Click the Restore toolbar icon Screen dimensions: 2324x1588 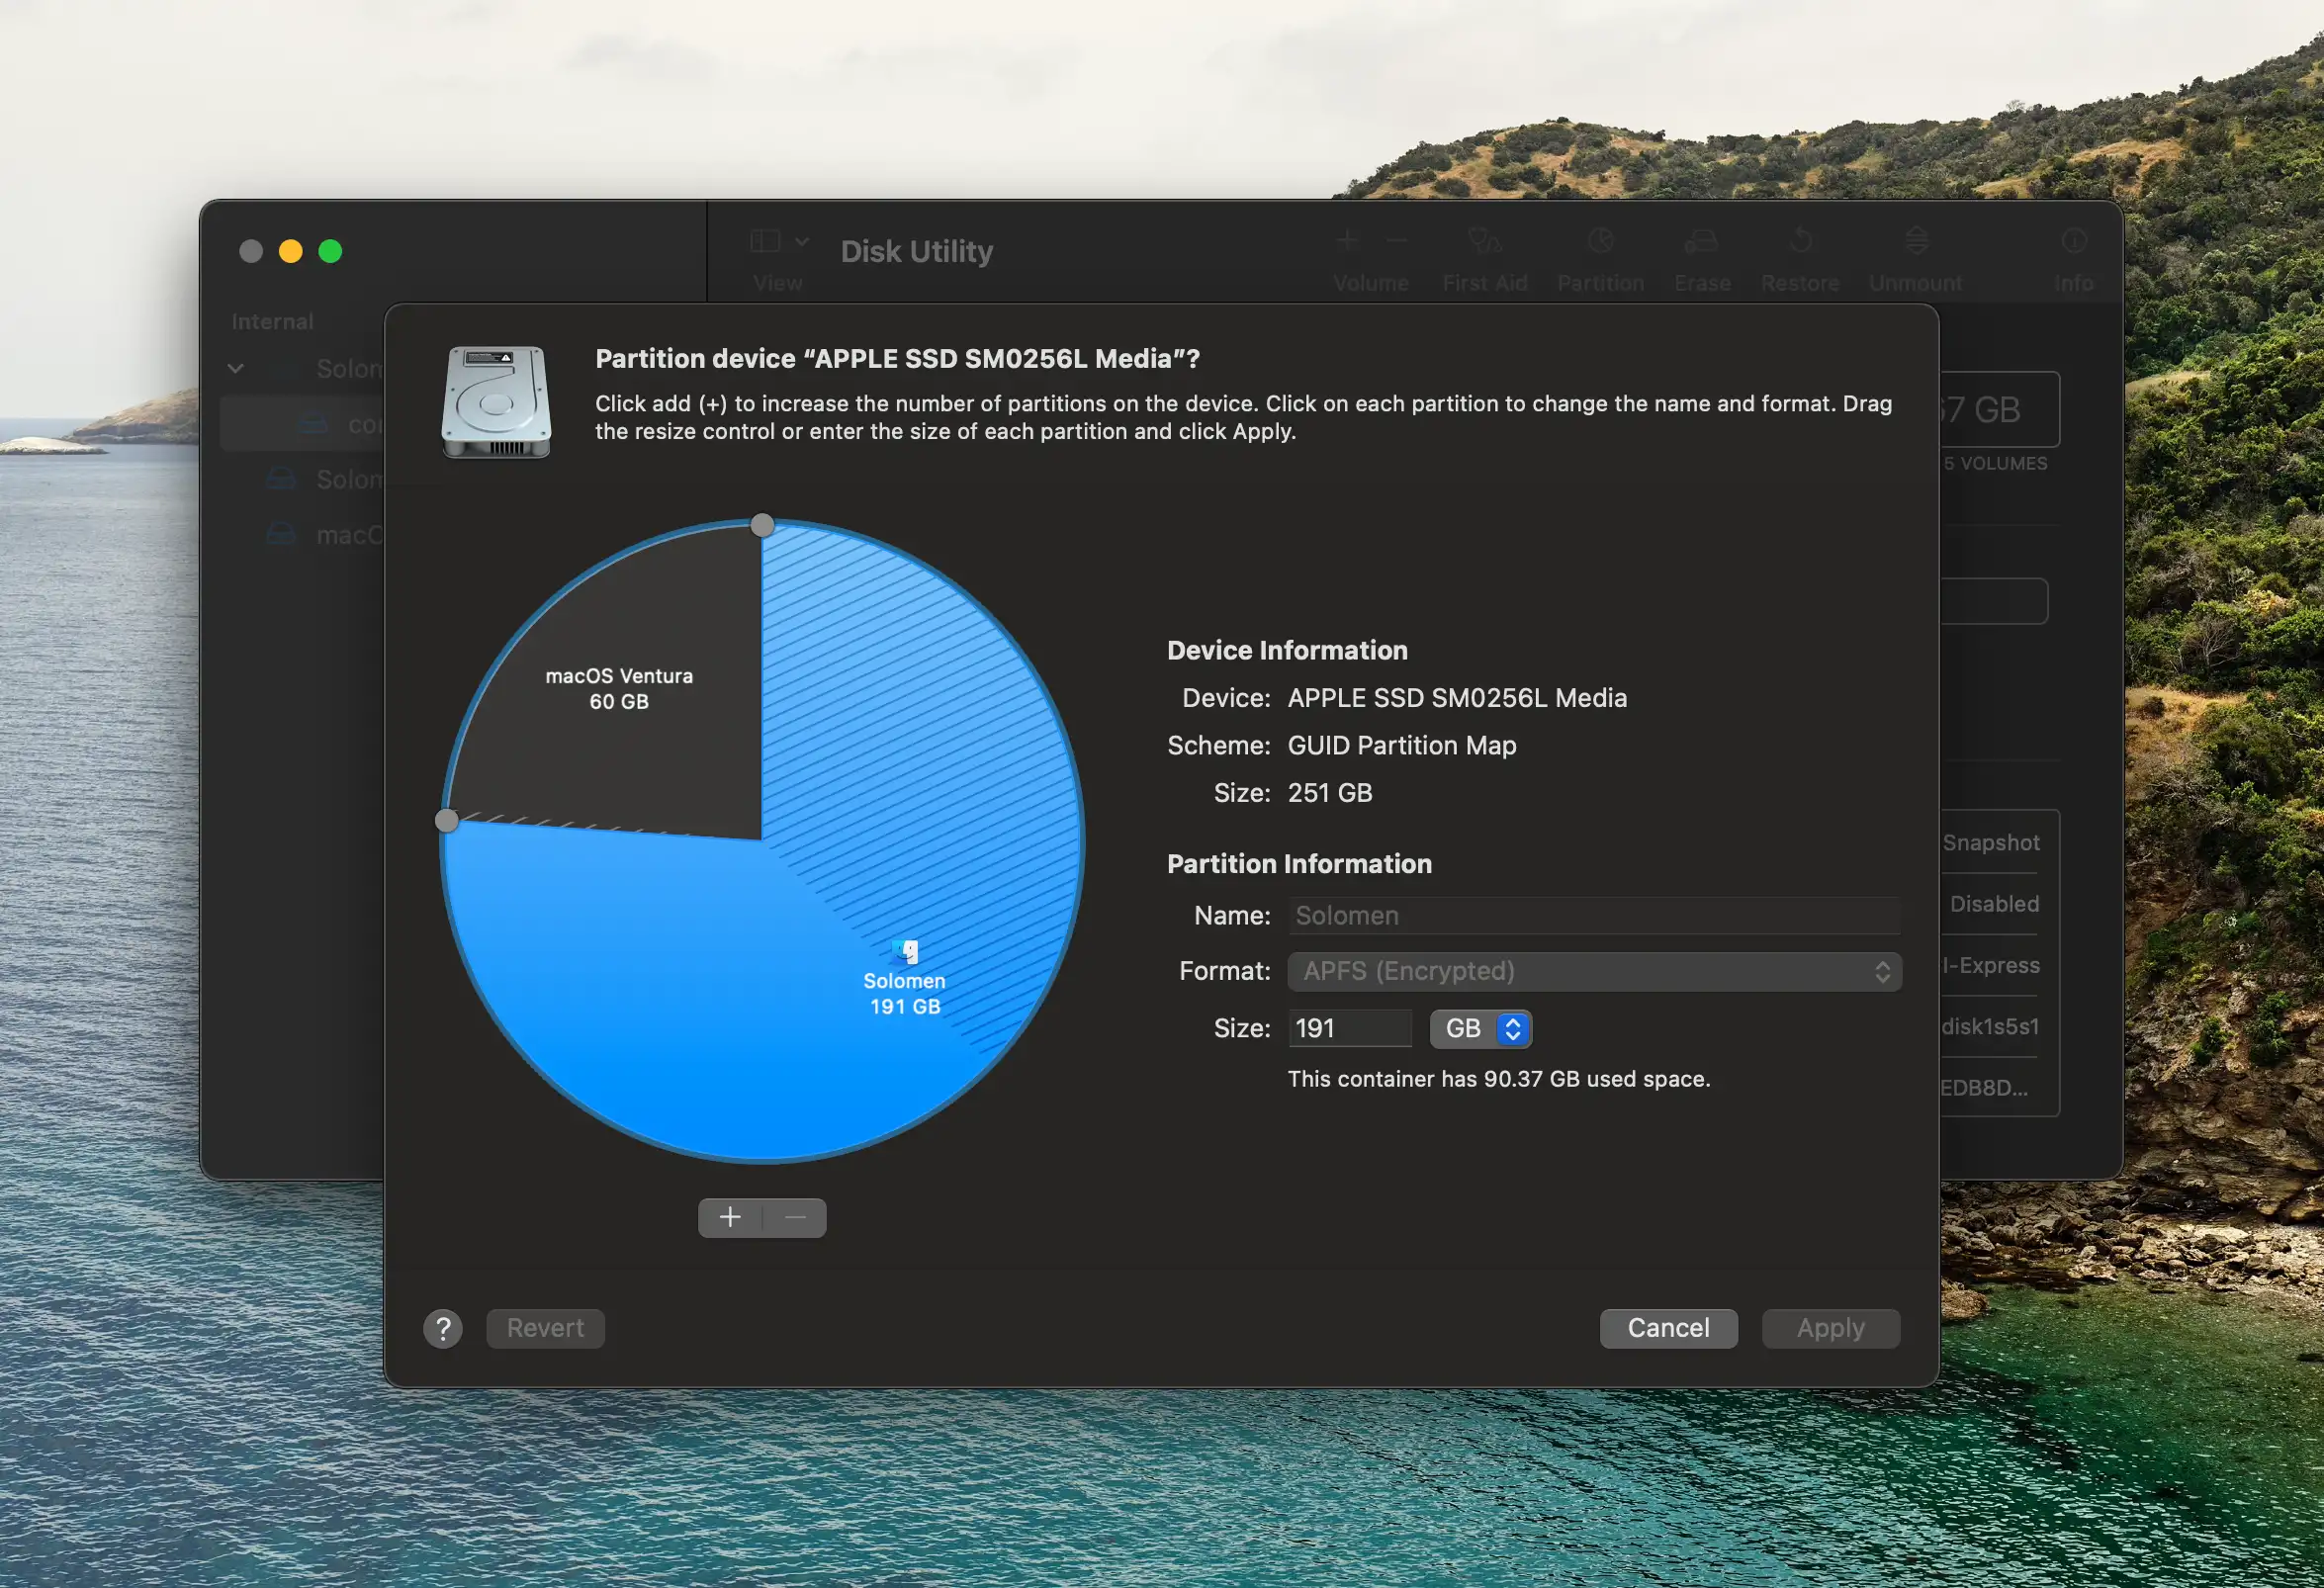1800,240
